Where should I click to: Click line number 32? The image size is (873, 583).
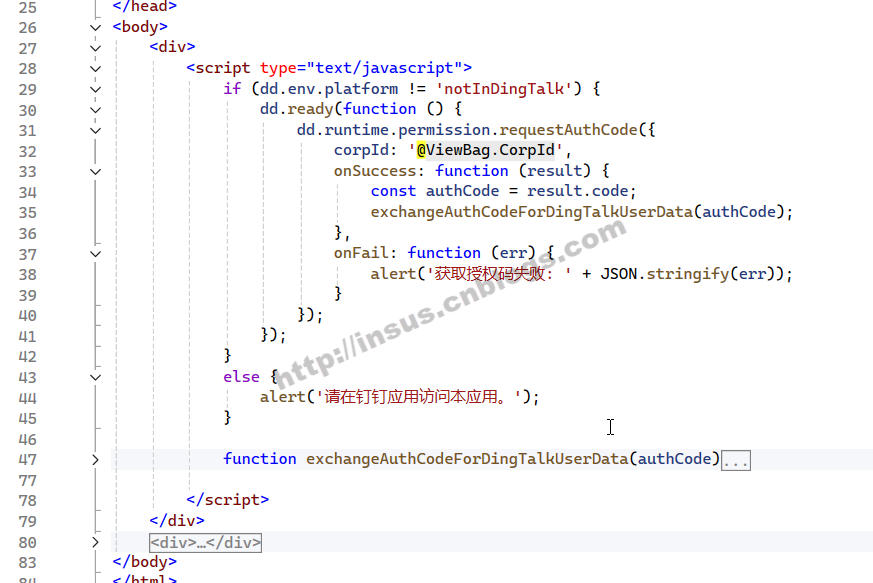click(27, 151)
